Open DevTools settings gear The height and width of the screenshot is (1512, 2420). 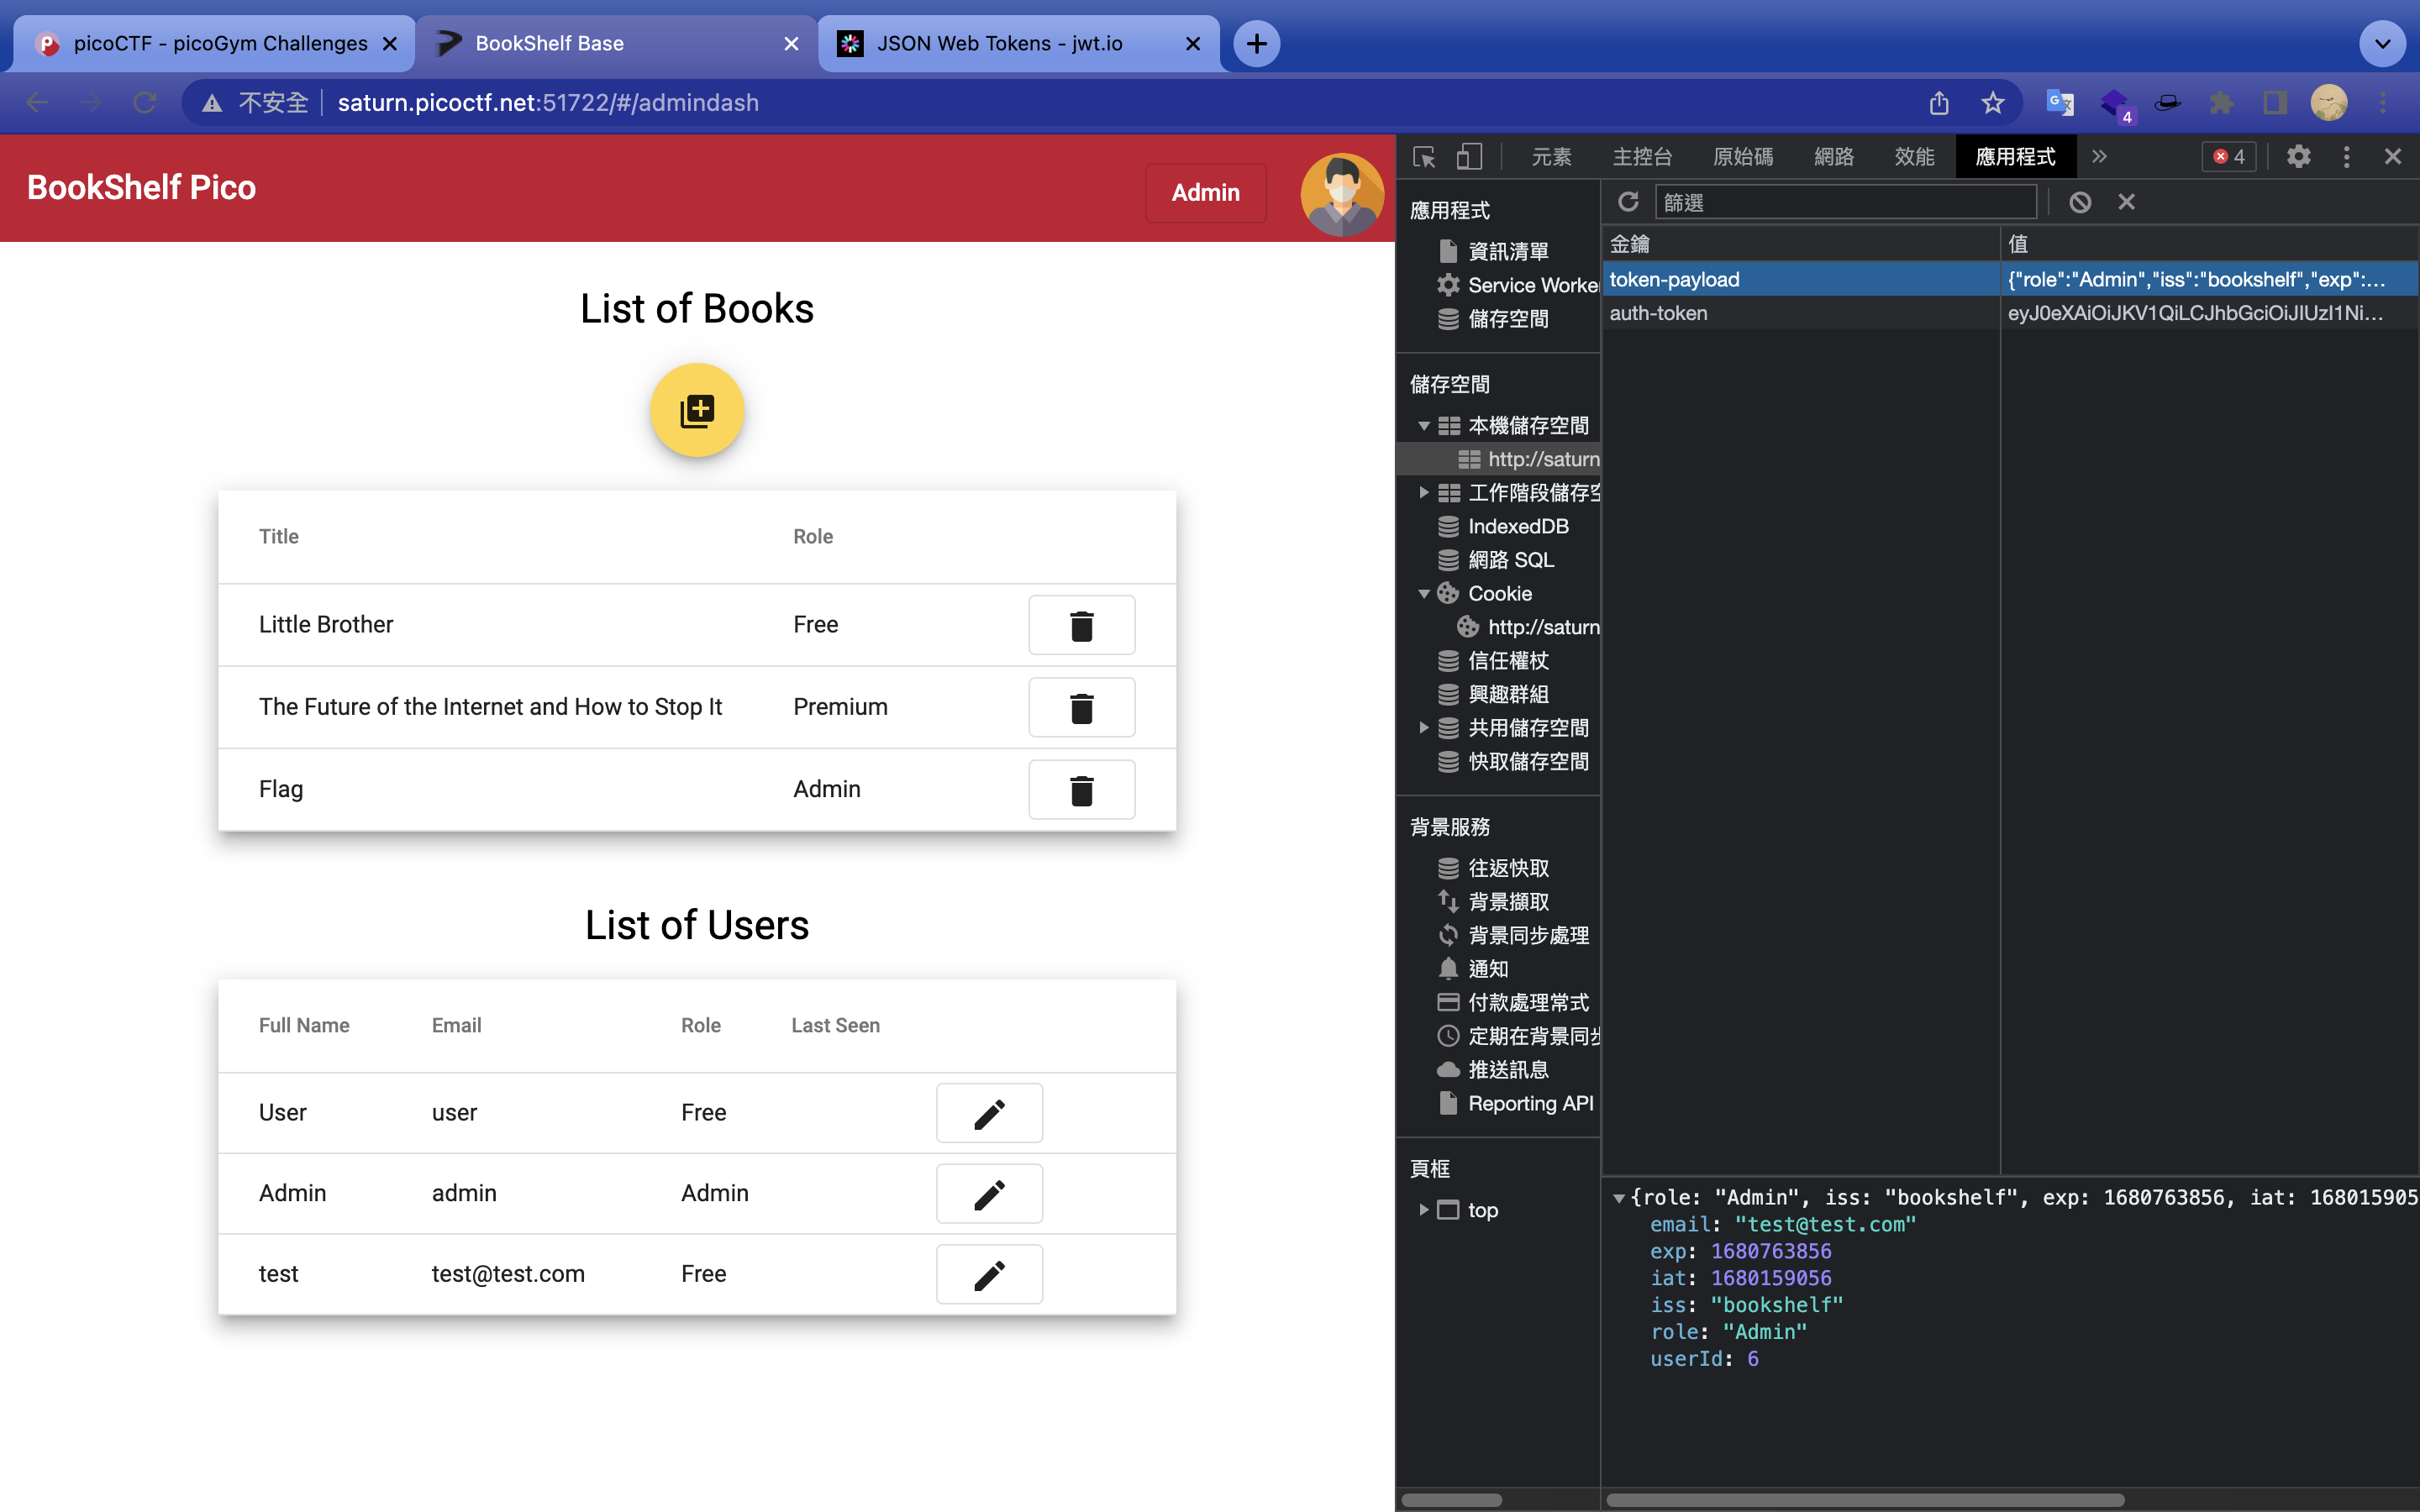coord(2298,157)
